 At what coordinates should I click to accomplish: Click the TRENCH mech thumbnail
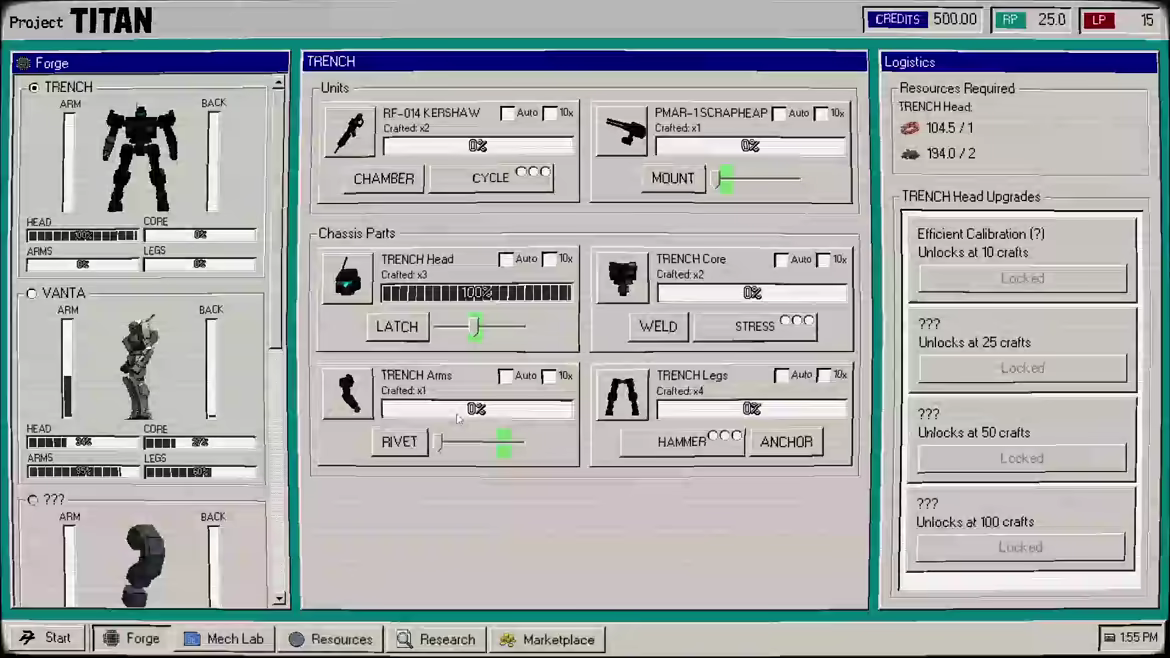(140, 157)
